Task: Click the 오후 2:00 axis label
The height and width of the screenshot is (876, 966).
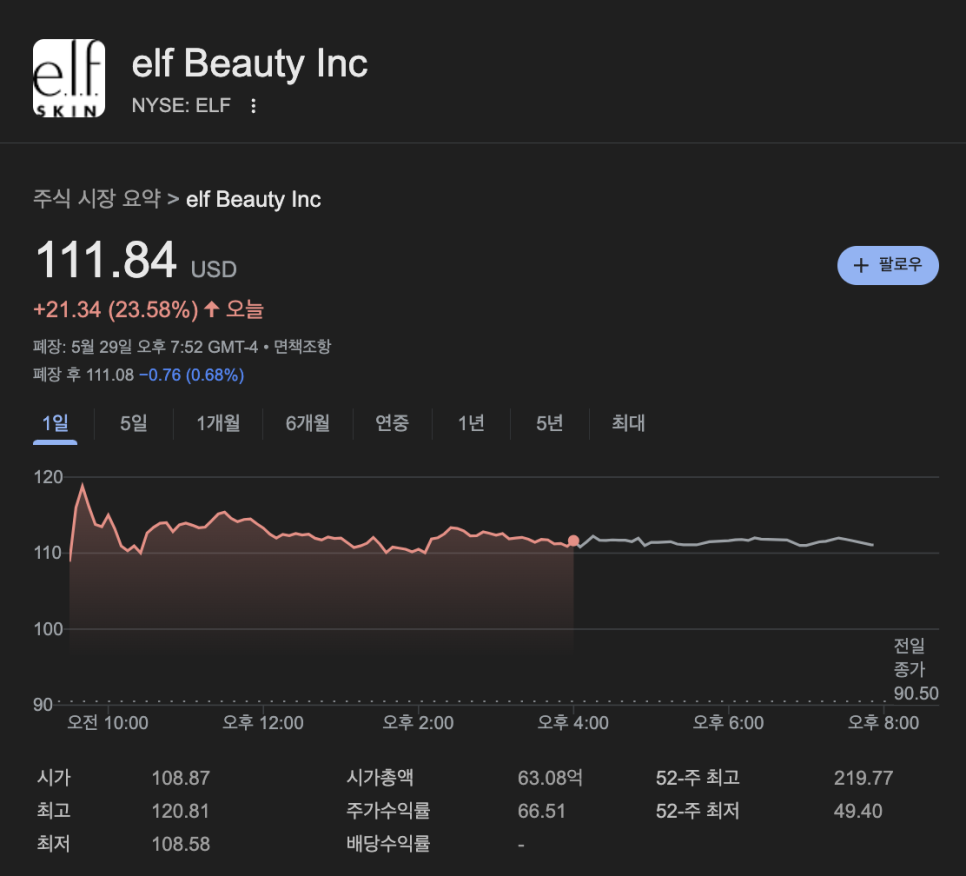Action: (418, 723)
